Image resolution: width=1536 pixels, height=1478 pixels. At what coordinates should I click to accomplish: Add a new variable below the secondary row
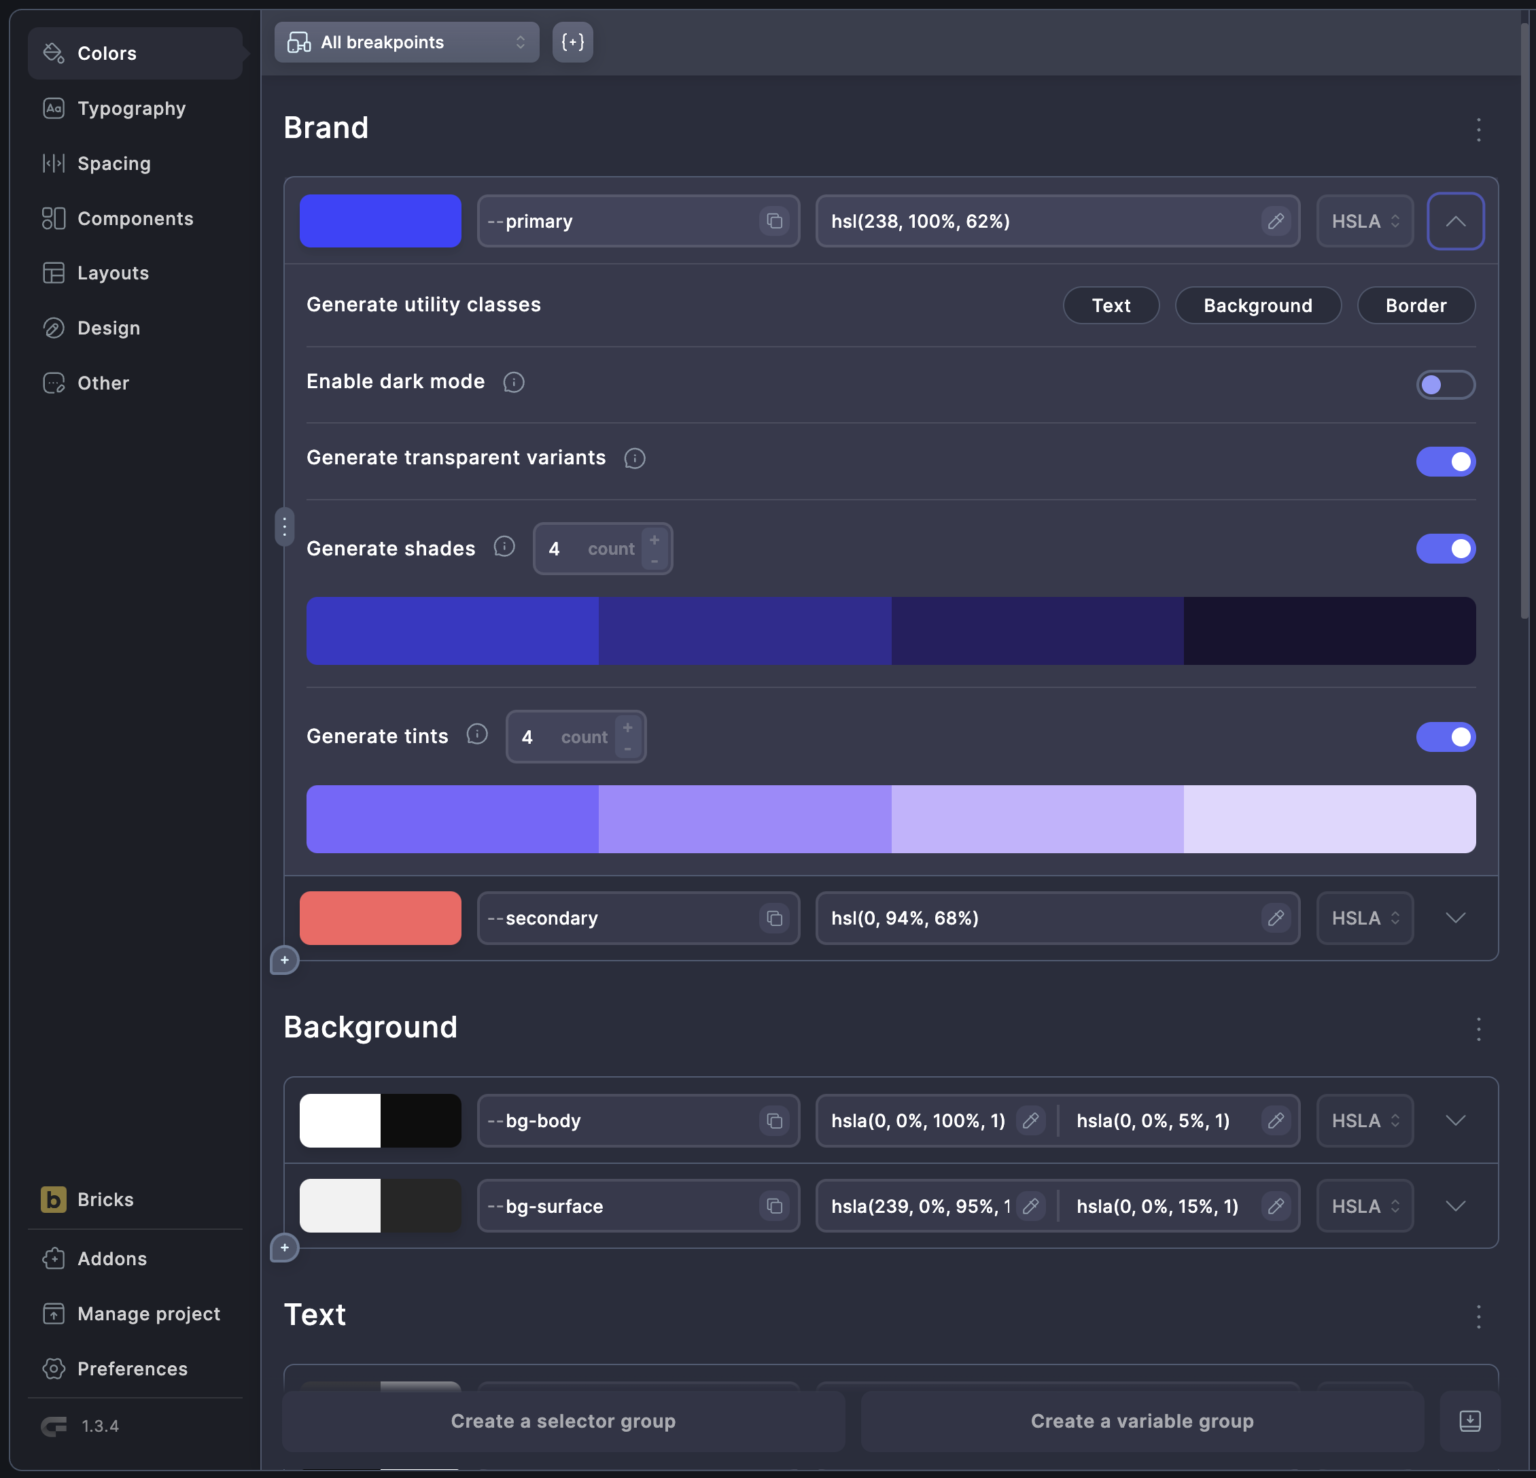tap(285, 960)
